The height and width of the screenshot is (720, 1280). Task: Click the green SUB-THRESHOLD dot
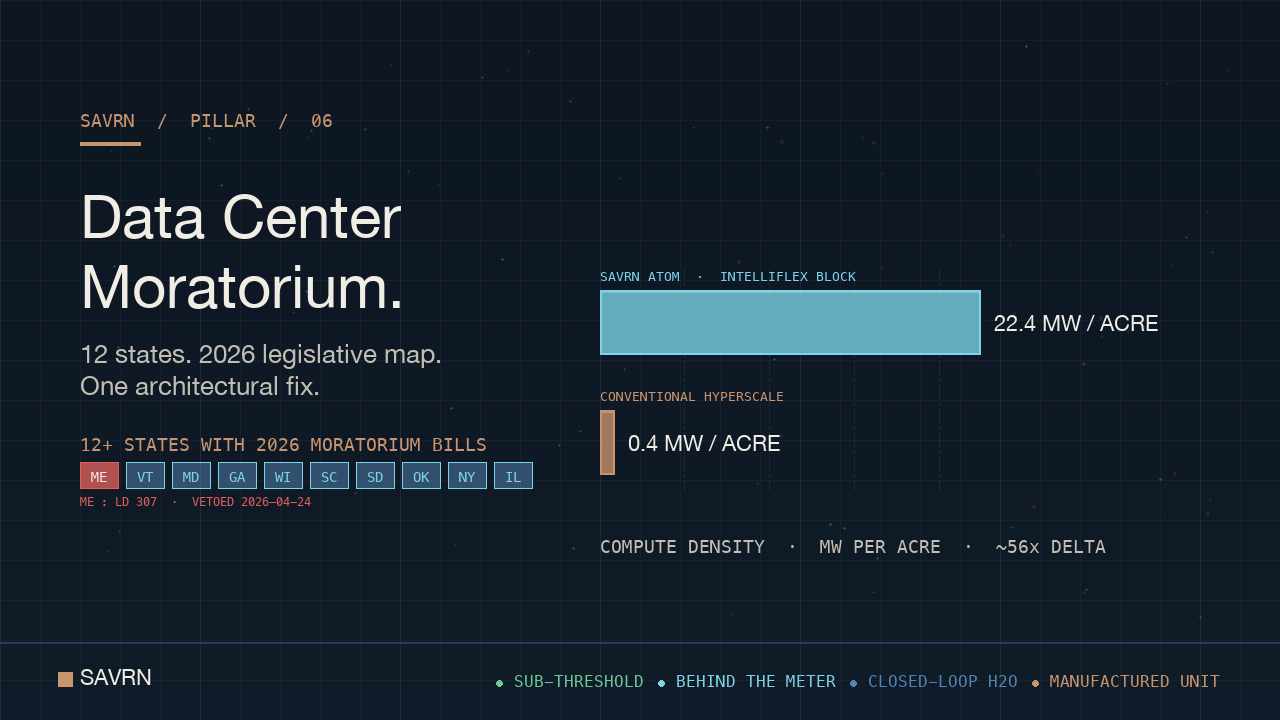(499, 683)
